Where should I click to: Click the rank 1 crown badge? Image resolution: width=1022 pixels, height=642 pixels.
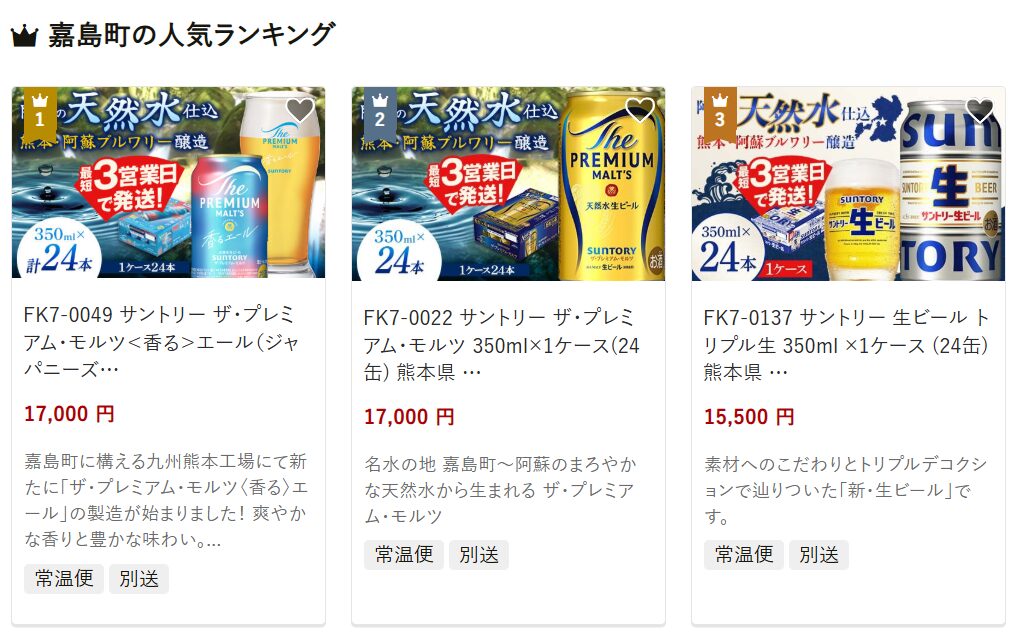(40, 111)
